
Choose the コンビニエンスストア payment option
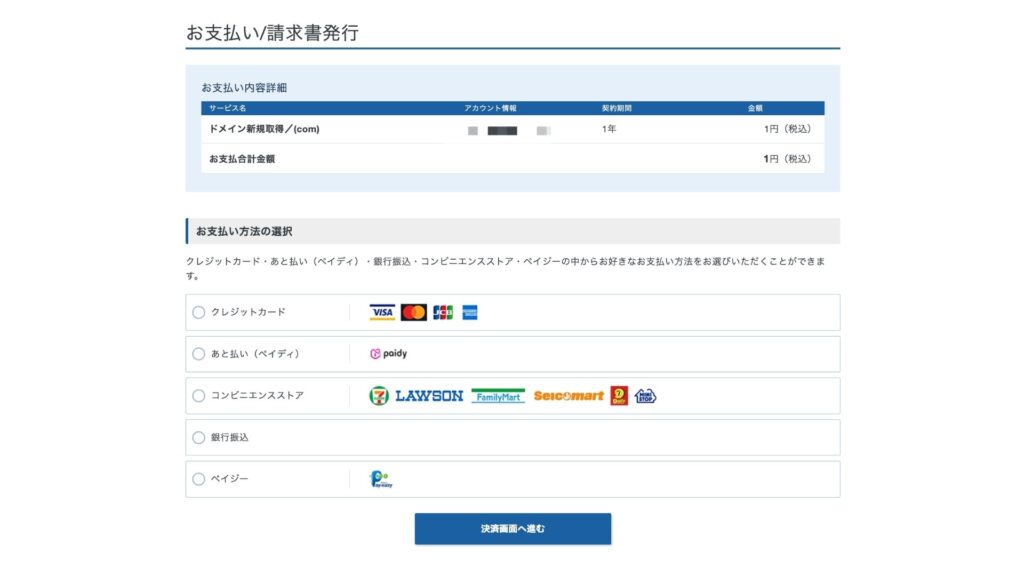[199, 396]
